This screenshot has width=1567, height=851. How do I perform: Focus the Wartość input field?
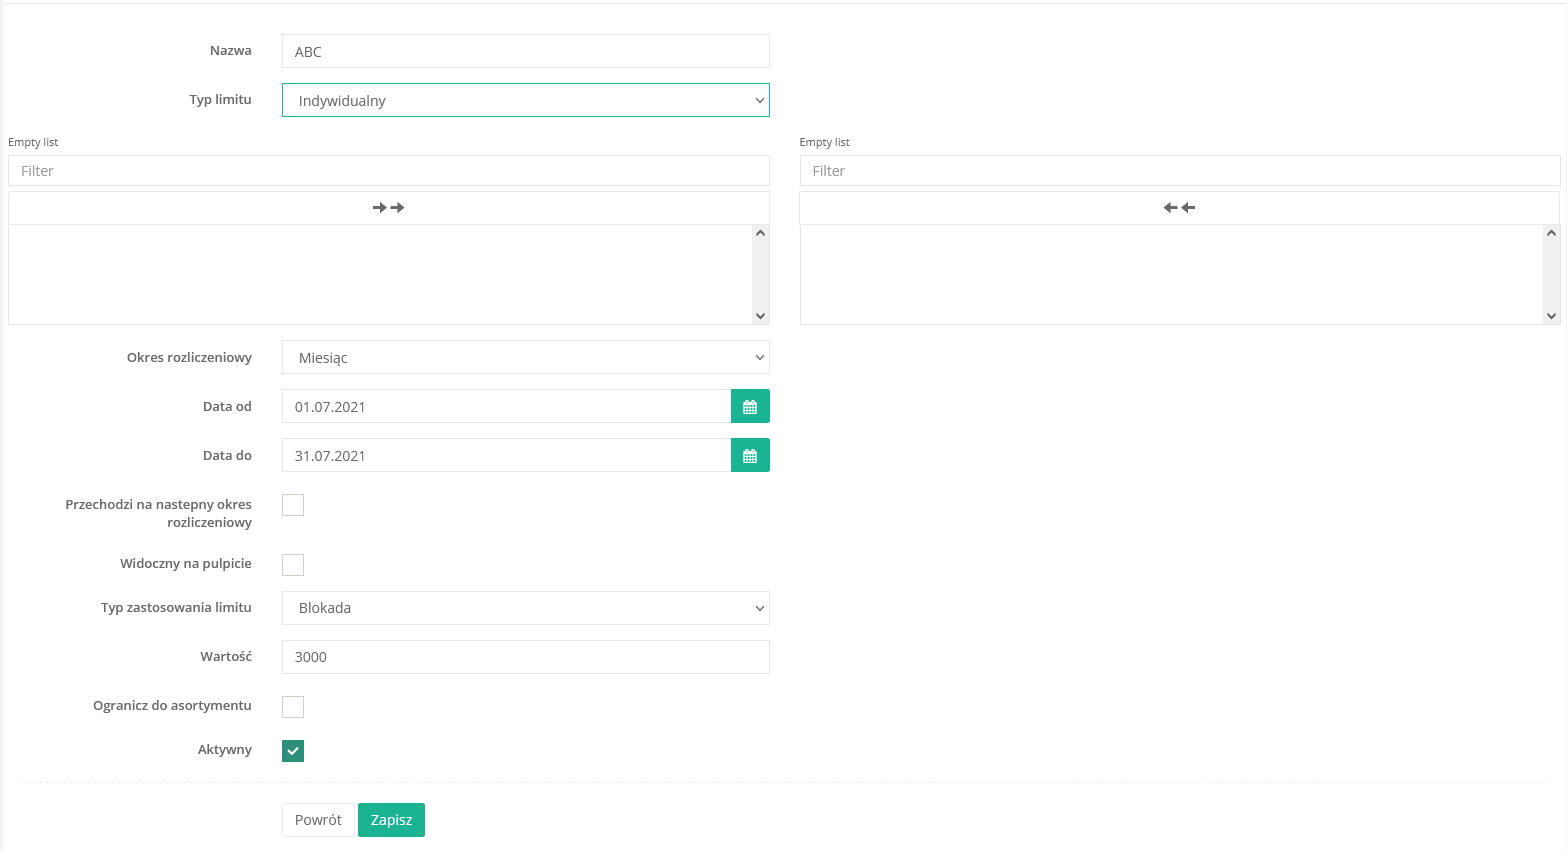[525, 657]
